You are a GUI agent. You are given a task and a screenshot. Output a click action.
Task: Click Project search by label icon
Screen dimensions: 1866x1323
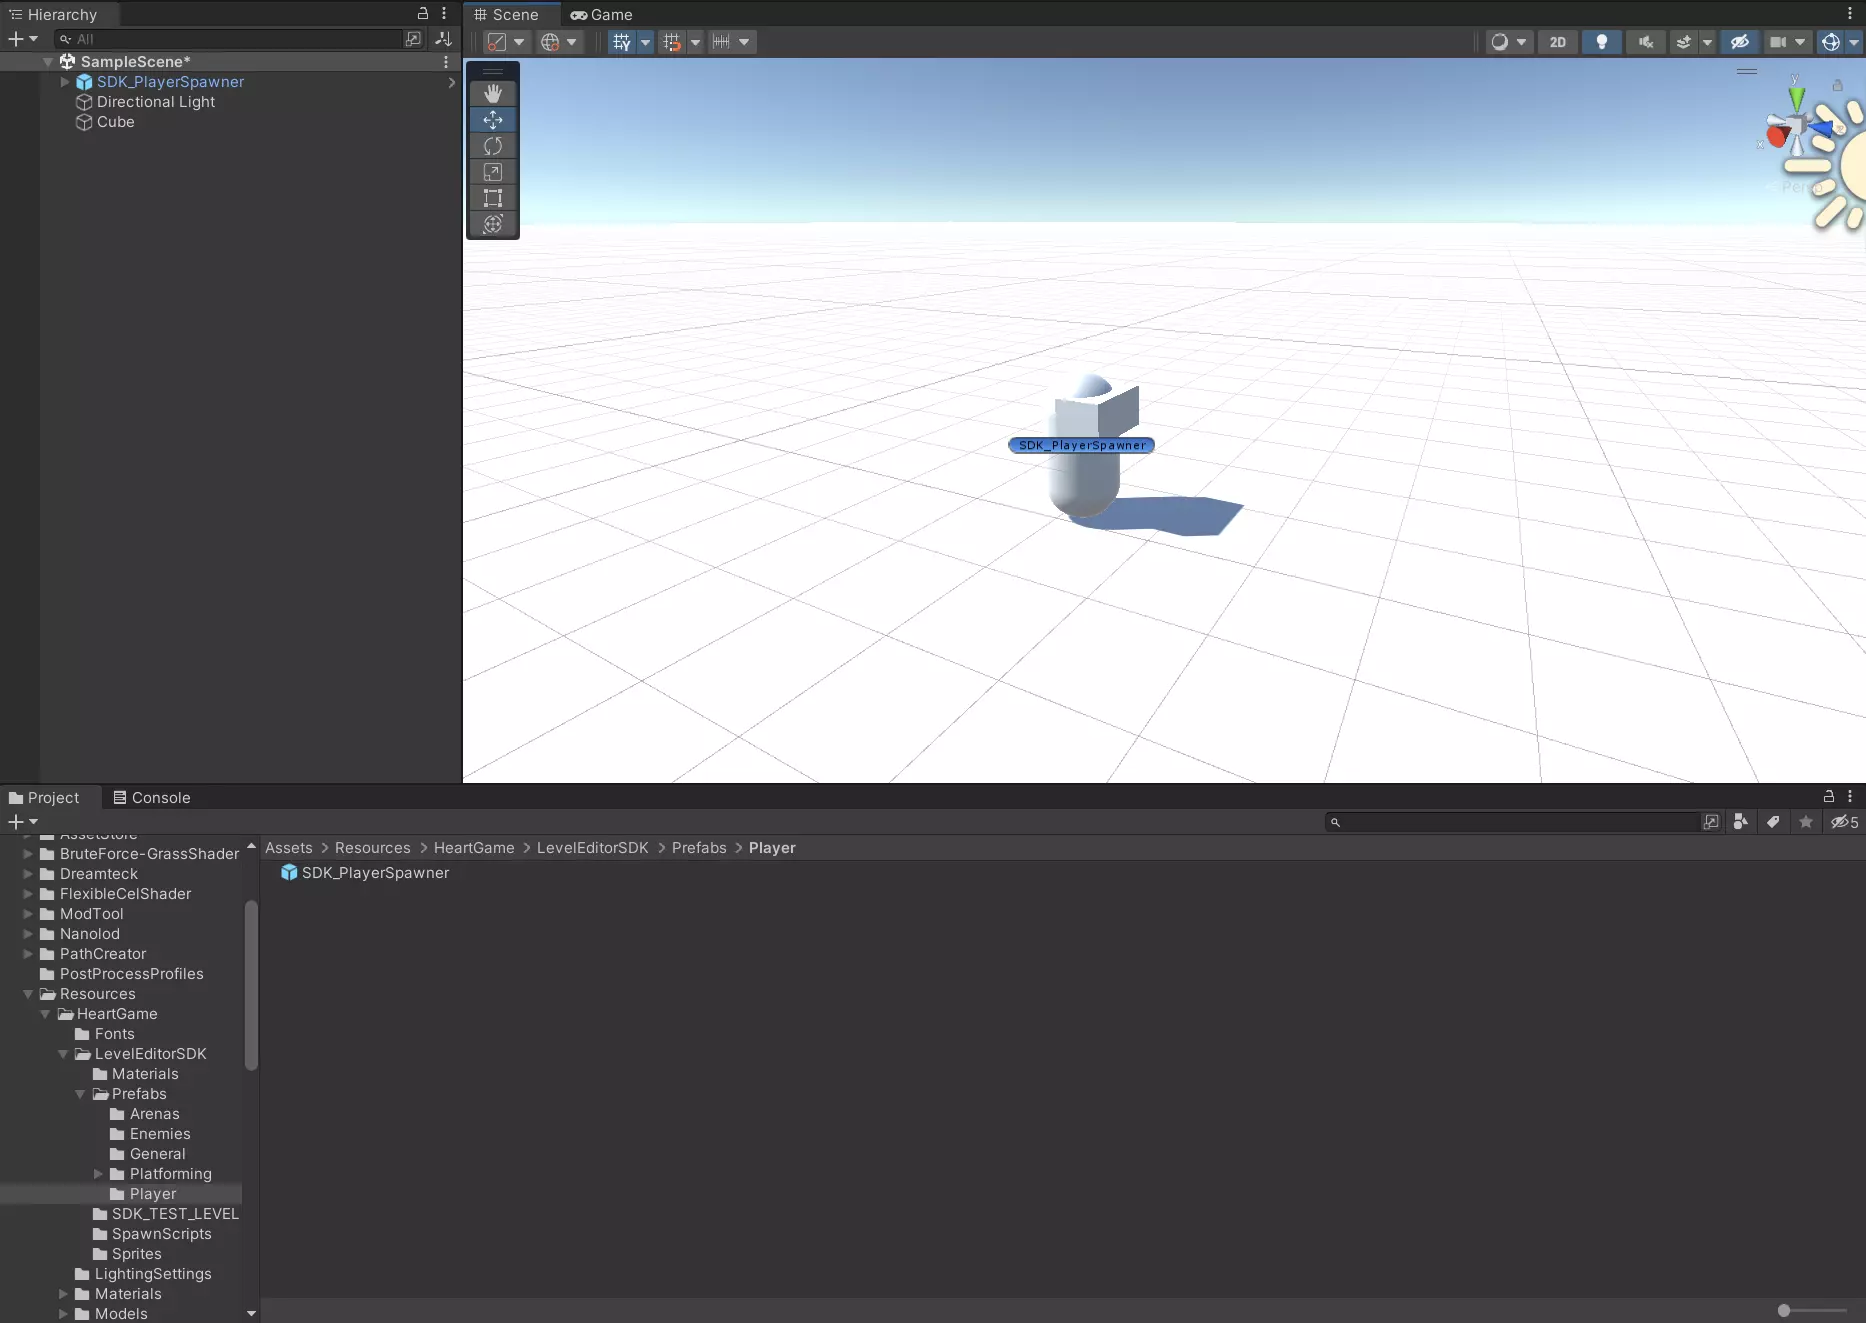[1773, 822]
